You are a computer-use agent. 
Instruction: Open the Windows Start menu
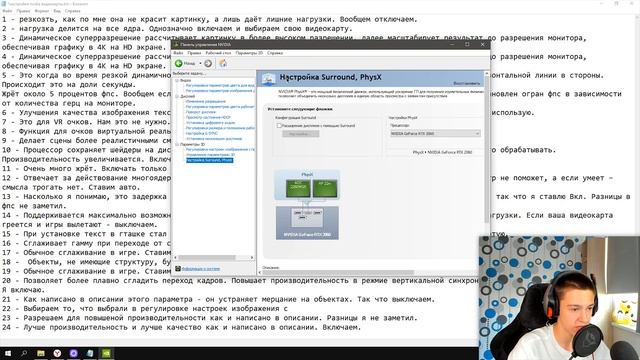8,353
